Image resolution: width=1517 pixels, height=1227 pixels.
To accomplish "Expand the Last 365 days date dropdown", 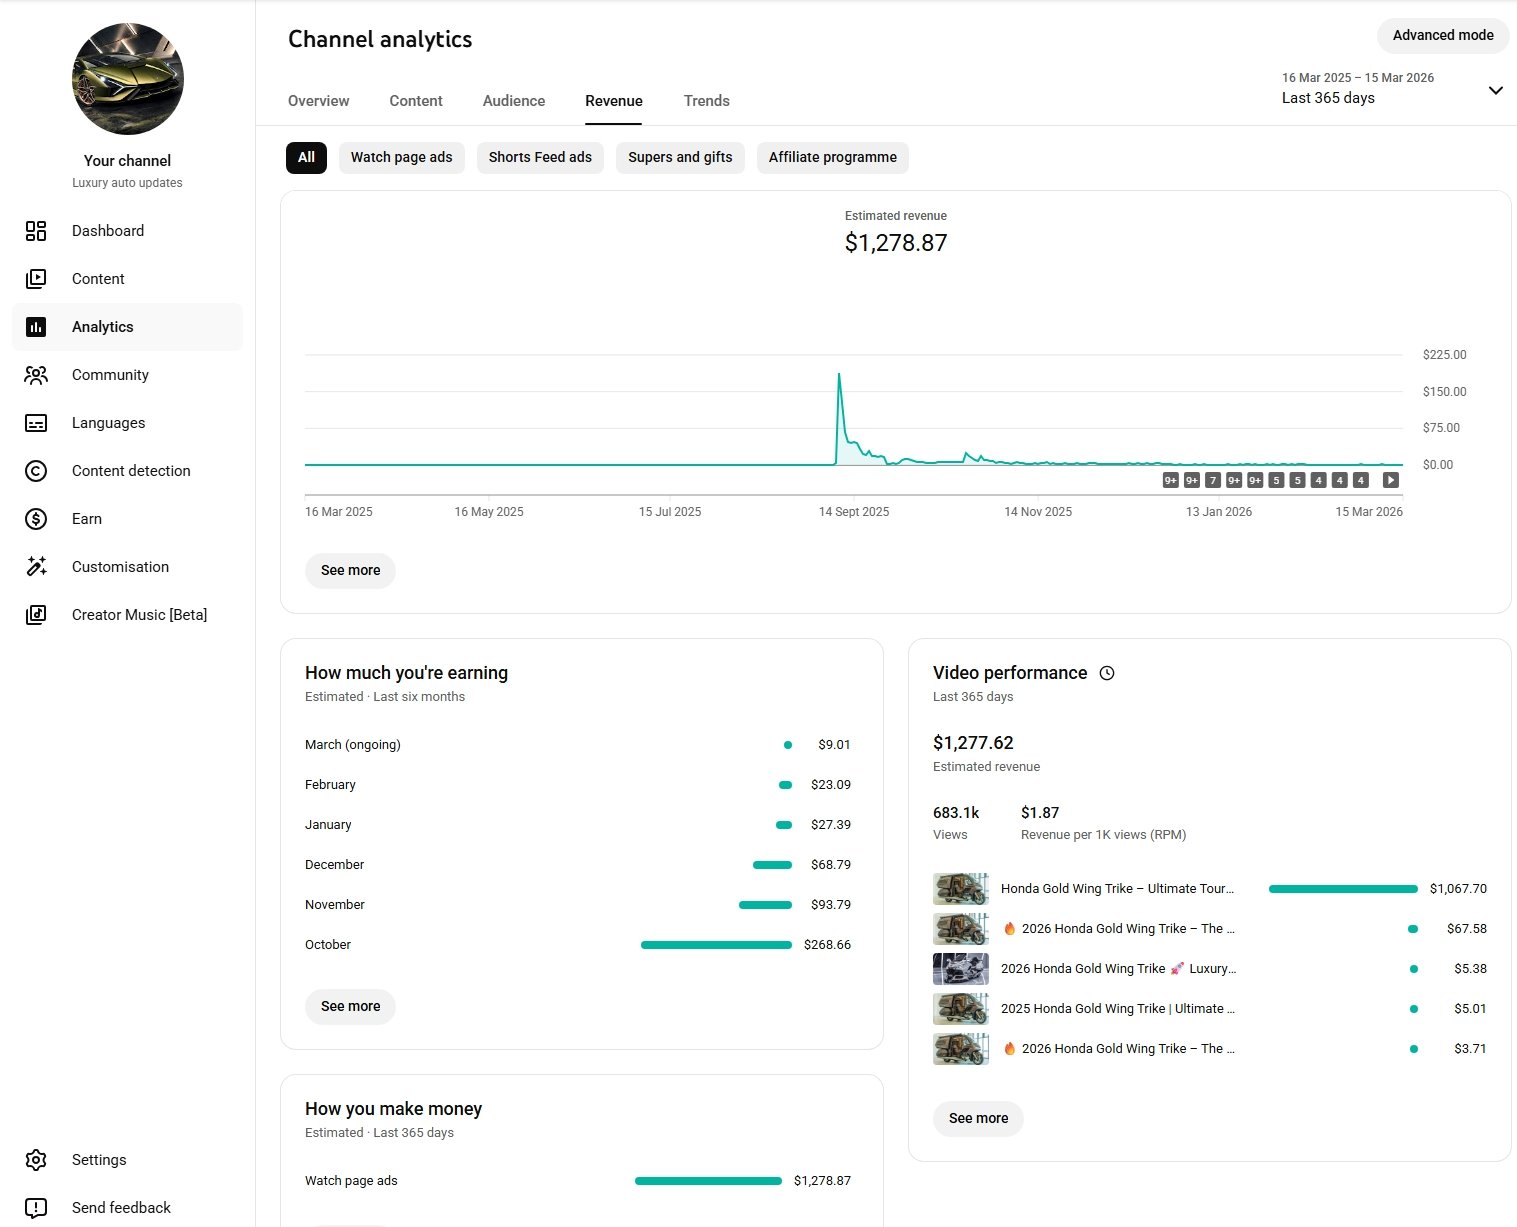I will [x=1495, y=90].
